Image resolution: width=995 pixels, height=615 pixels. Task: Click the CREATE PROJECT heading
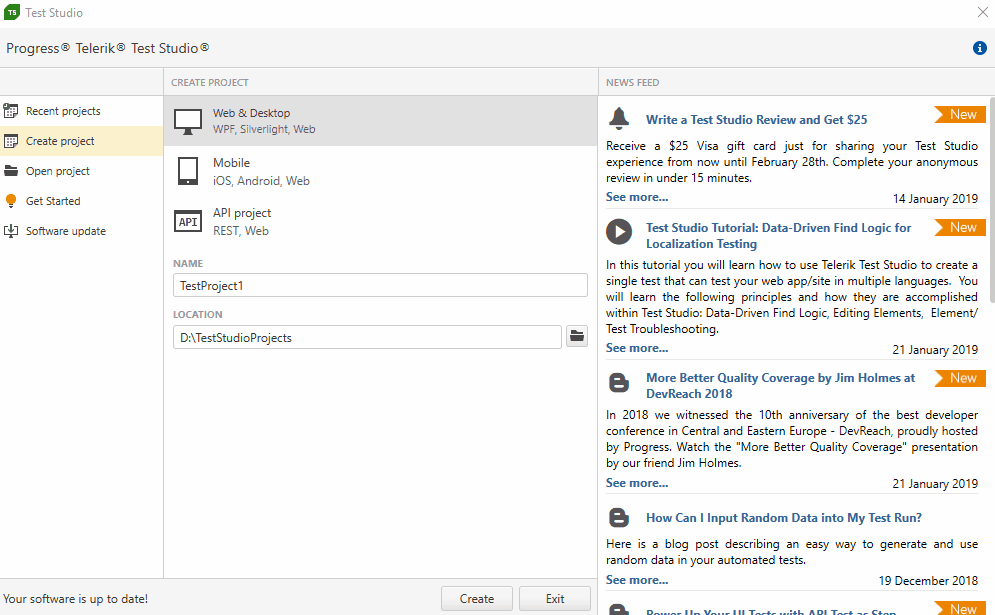coord(209,83)
